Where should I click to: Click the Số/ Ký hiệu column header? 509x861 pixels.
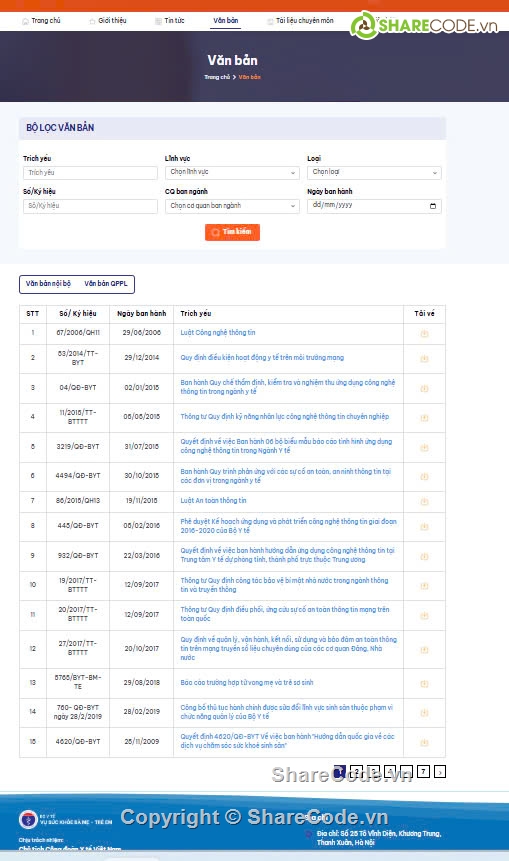click(x=78, y=314)
